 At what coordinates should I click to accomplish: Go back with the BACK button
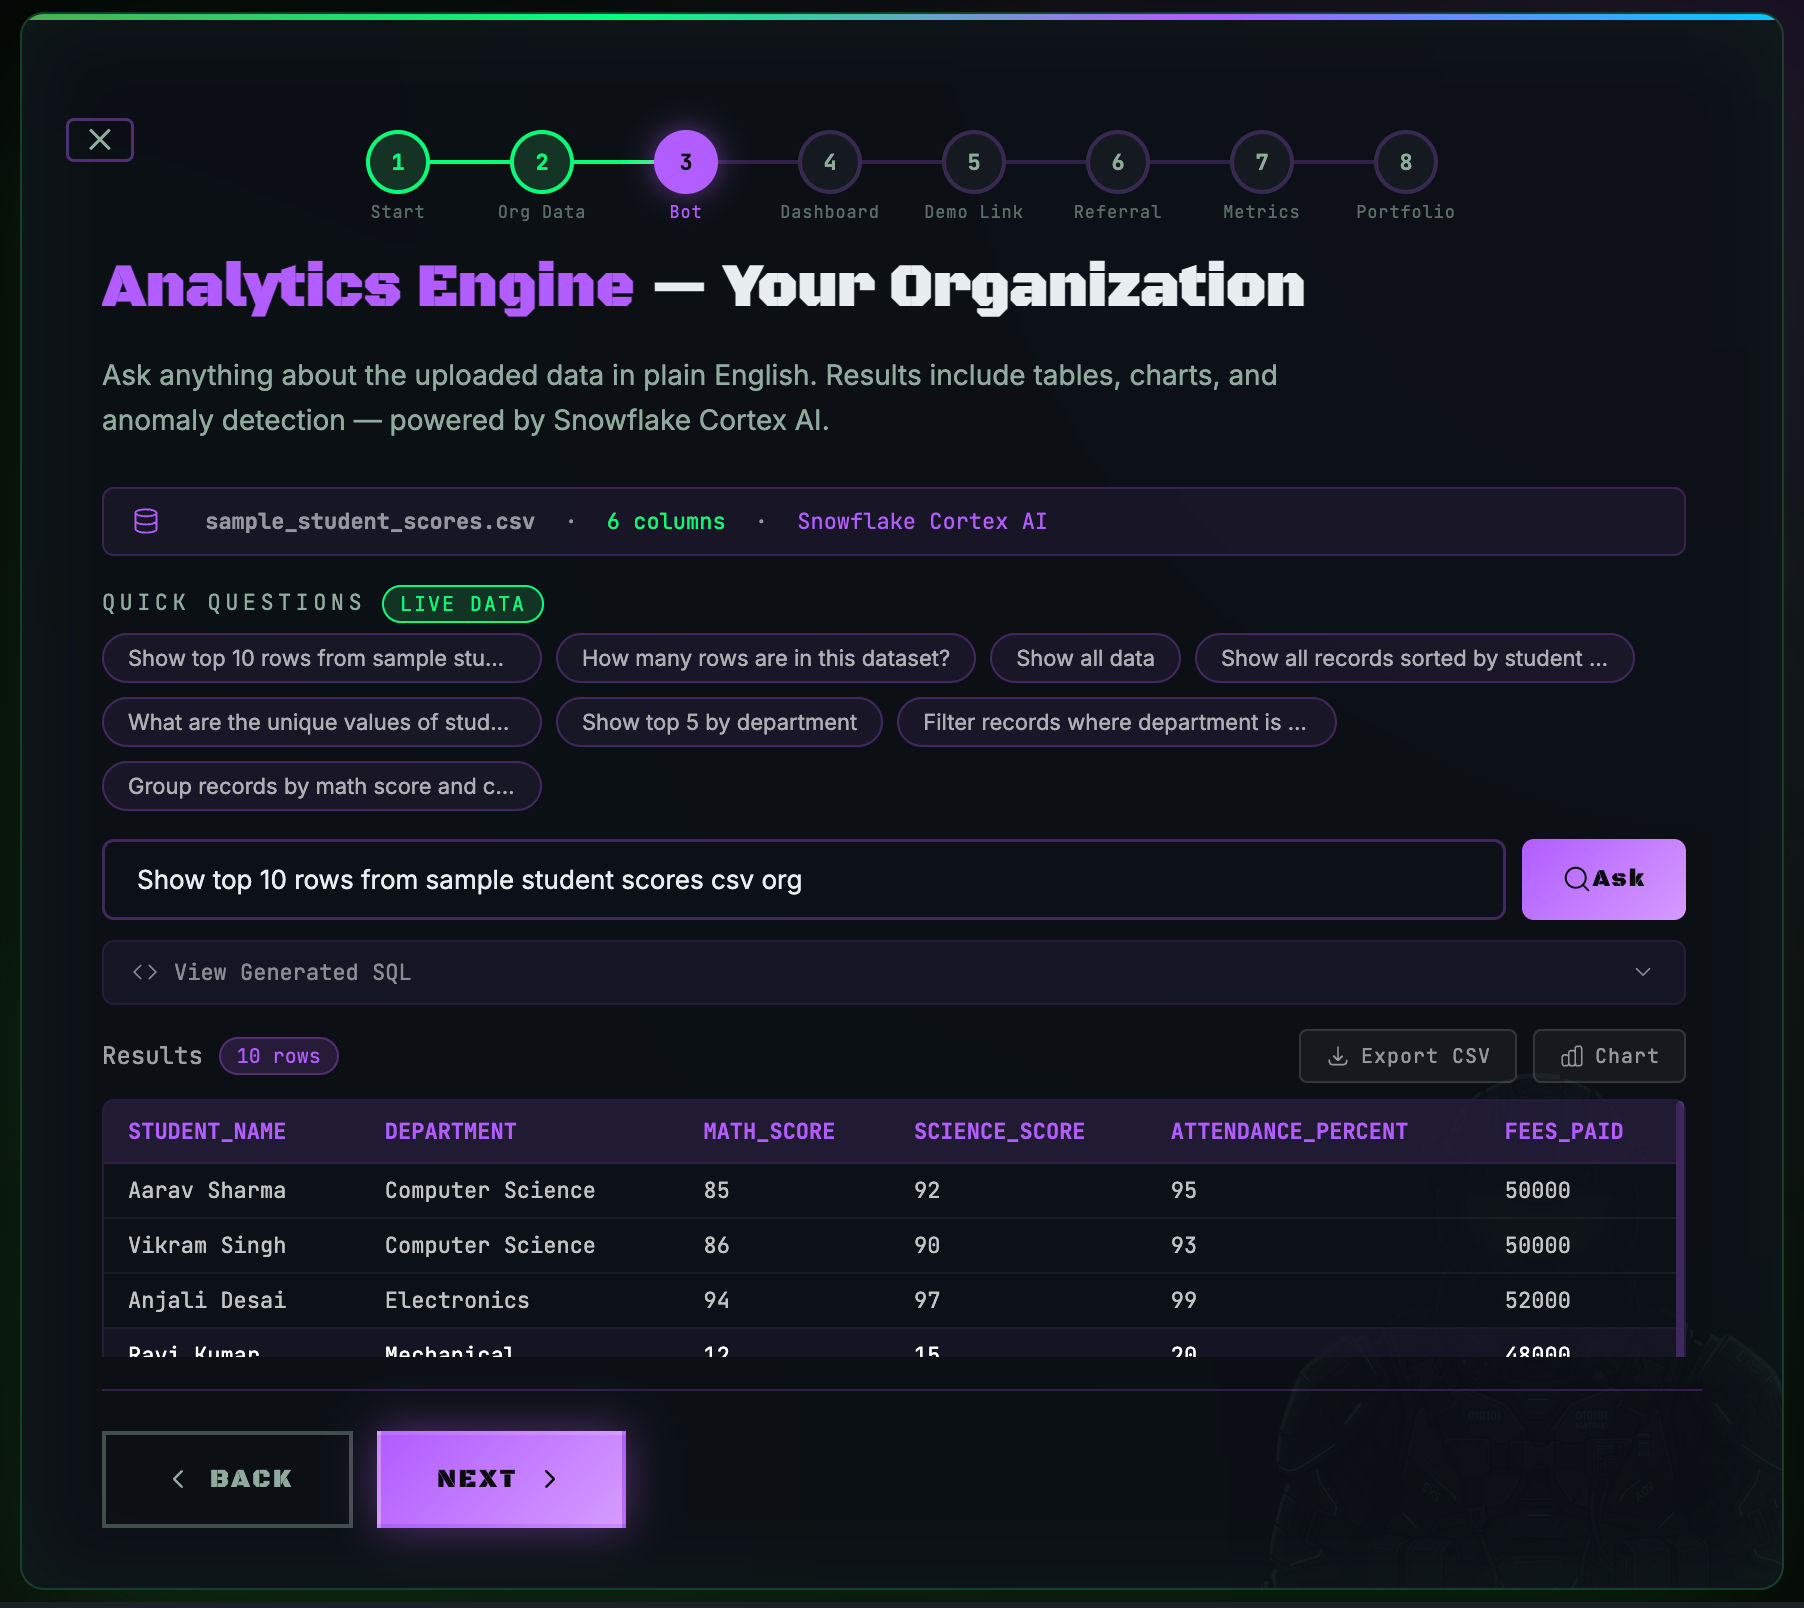227,1479
